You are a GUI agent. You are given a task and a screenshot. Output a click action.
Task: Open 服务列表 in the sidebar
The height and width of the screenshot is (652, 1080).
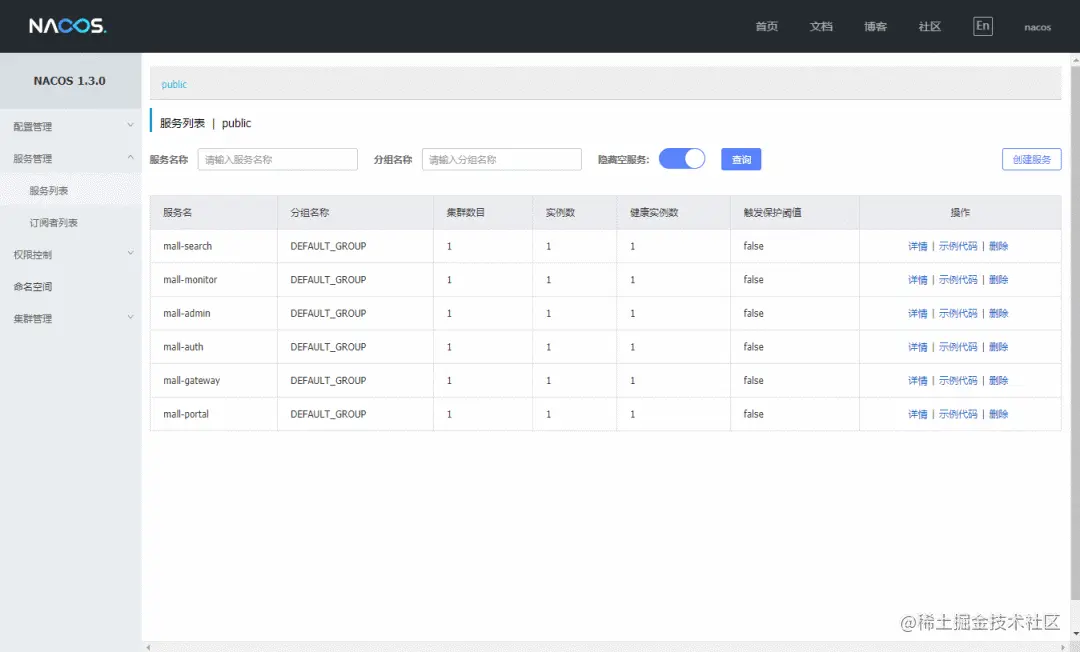click(x=49, y=191)
